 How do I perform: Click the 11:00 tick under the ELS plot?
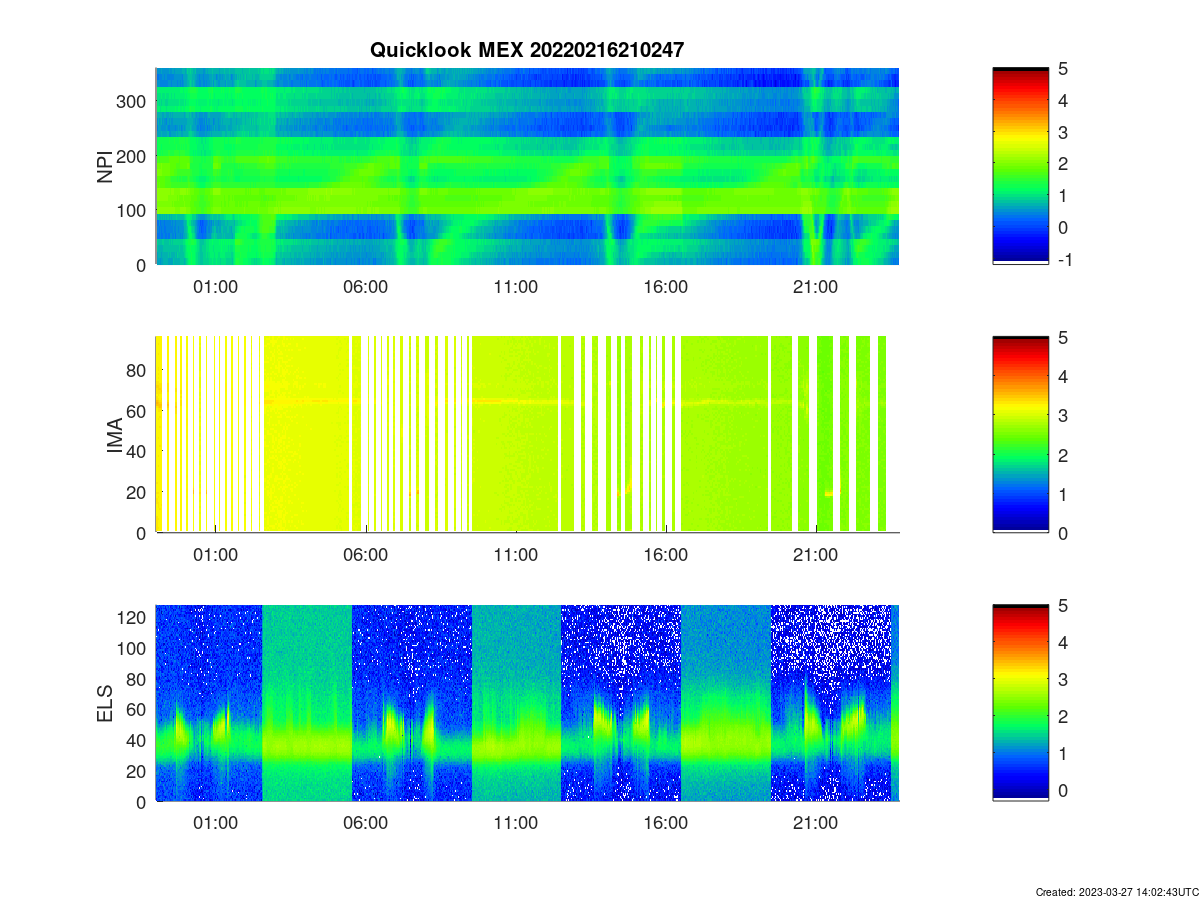point(515,823)
